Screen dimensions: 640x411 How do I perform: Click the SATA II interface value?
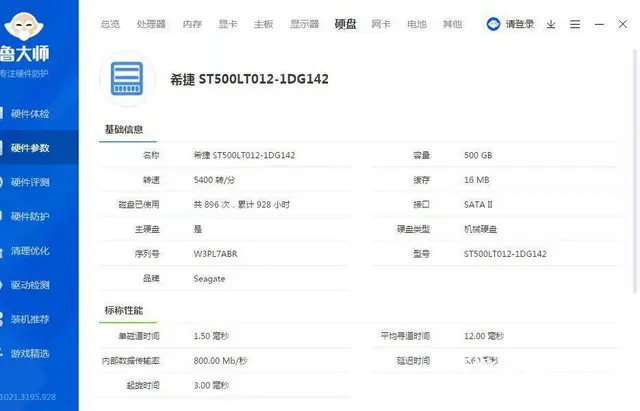pos(478,204)
